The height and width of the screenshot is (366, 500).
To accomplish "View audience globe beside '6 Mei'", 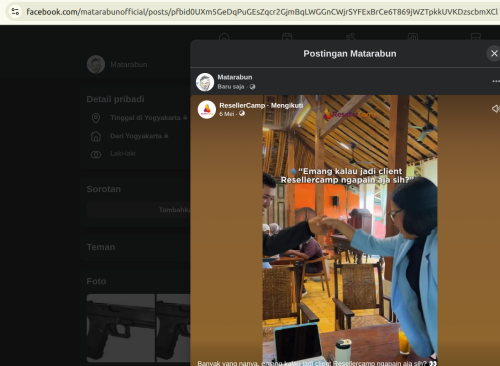I will coord(242,114).
